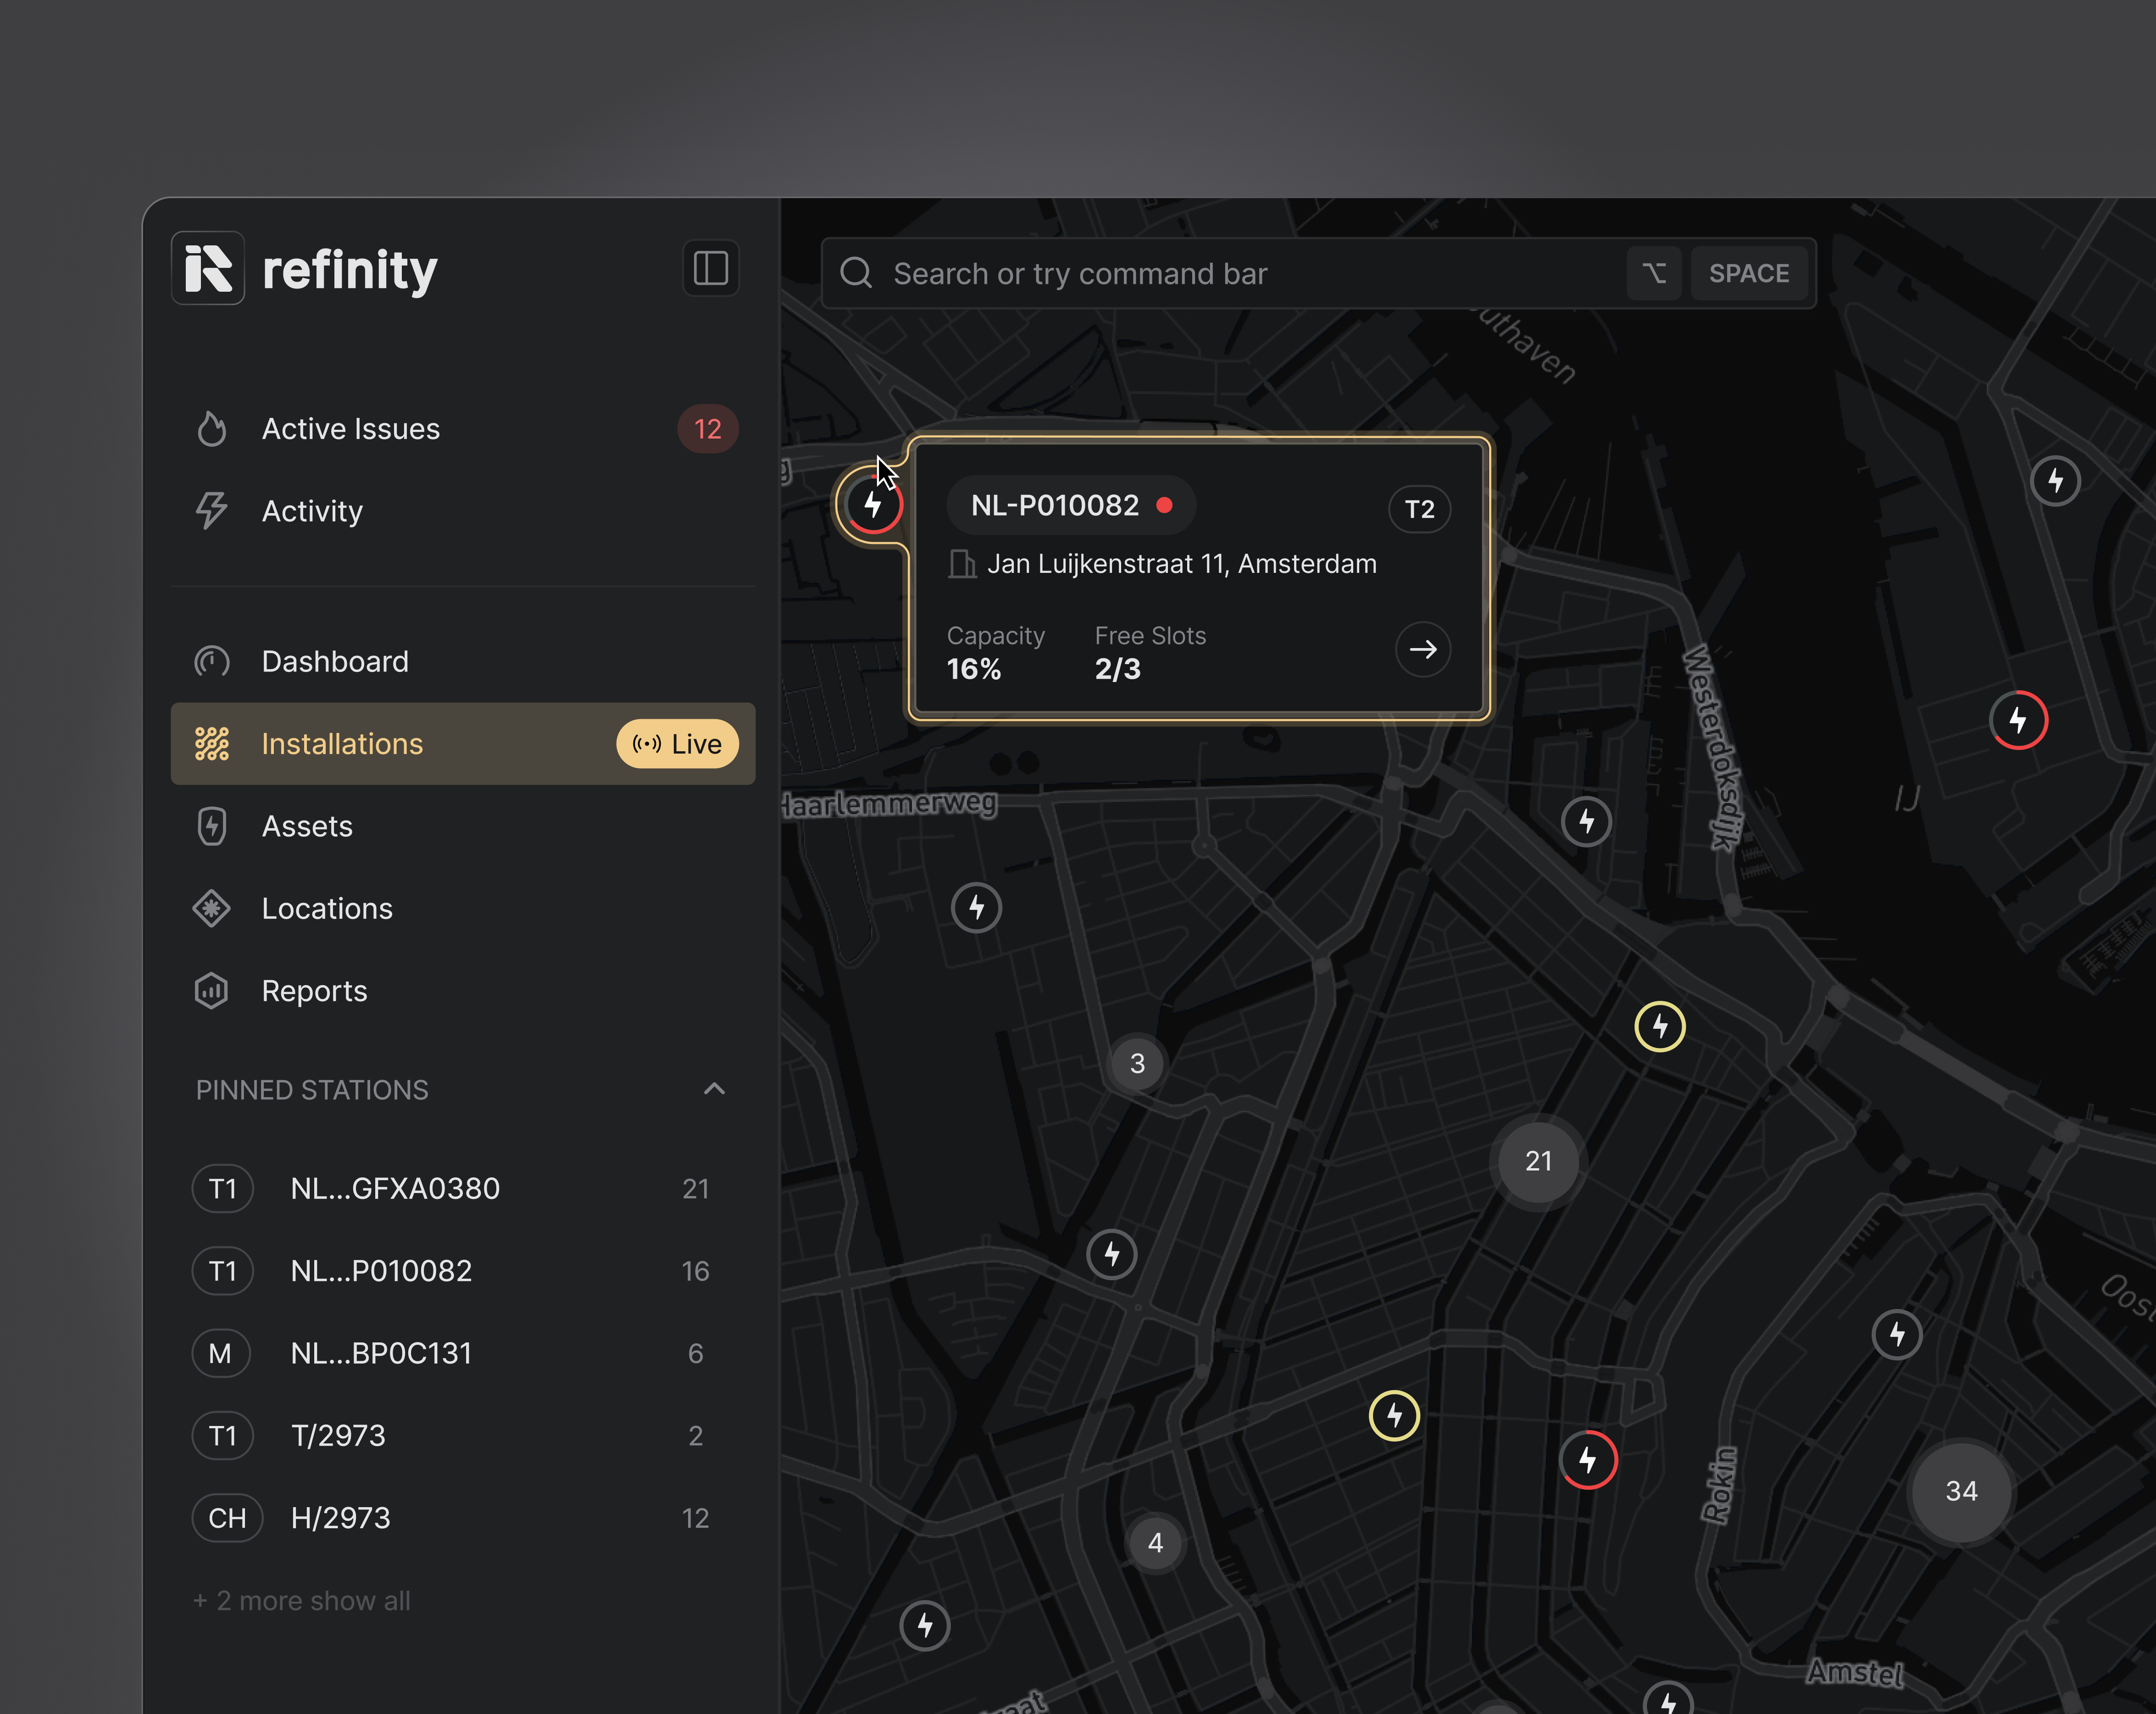Screen dimensions: 2156x1714
Task: Click the NL-P010082 station ID chip
Action: [1071, 505]
